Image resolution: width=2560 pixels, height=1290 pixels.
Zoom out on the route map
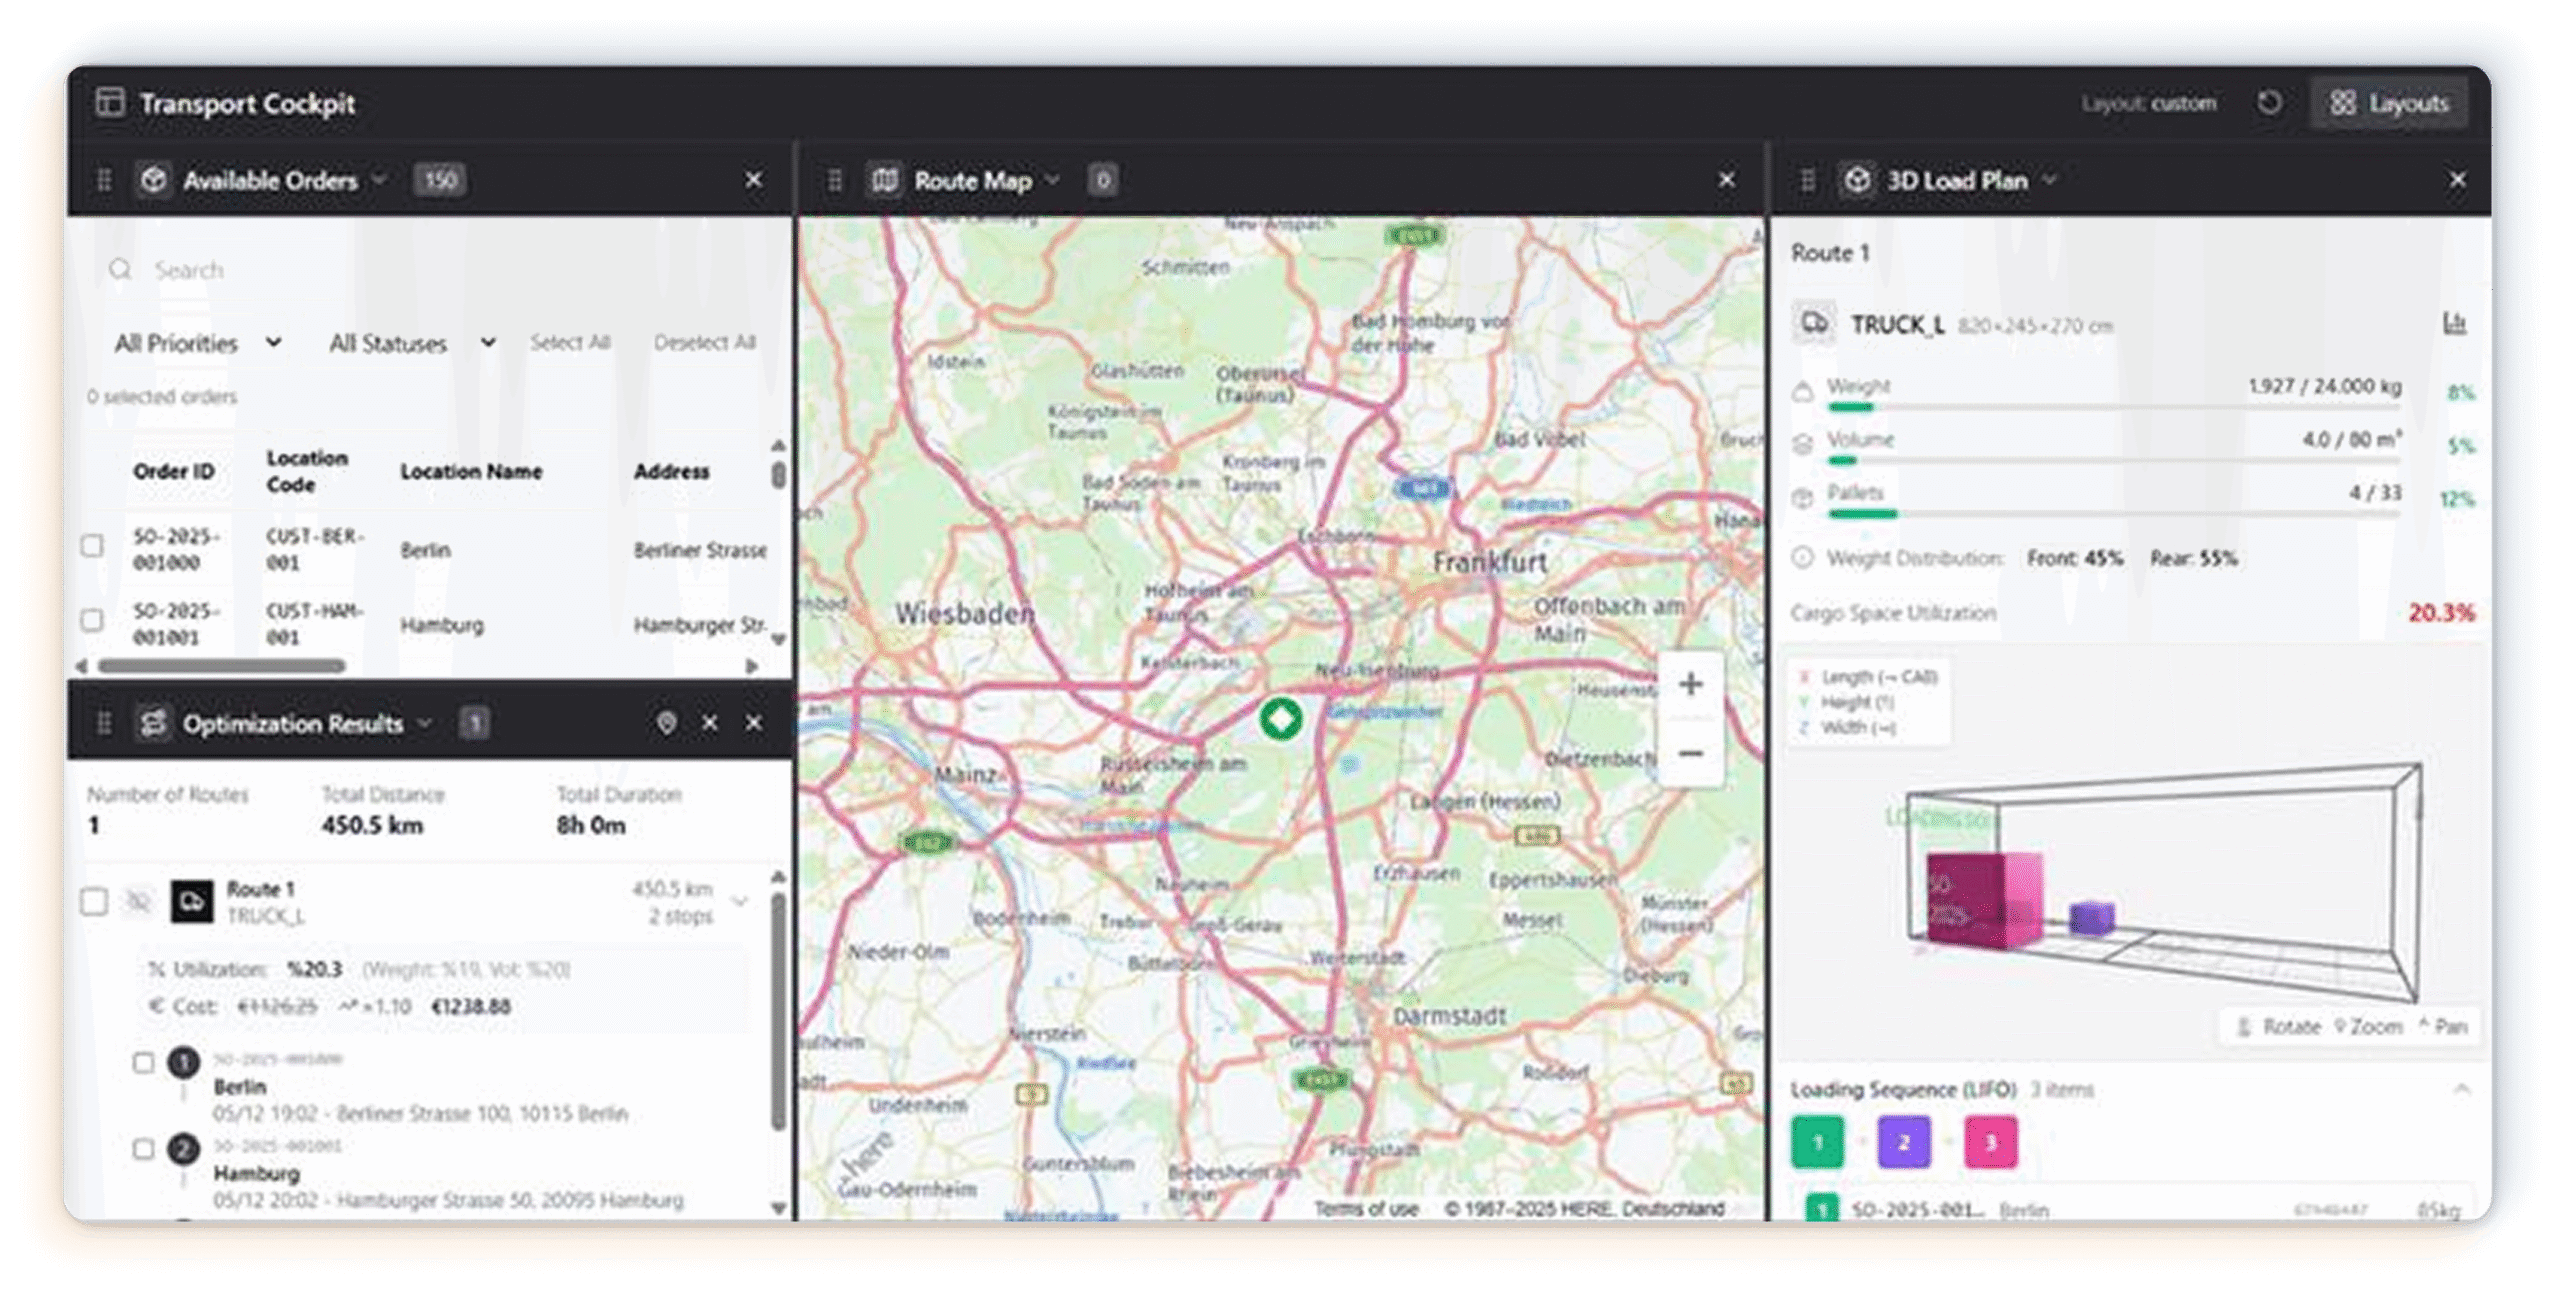click(x=1690, y=753)
